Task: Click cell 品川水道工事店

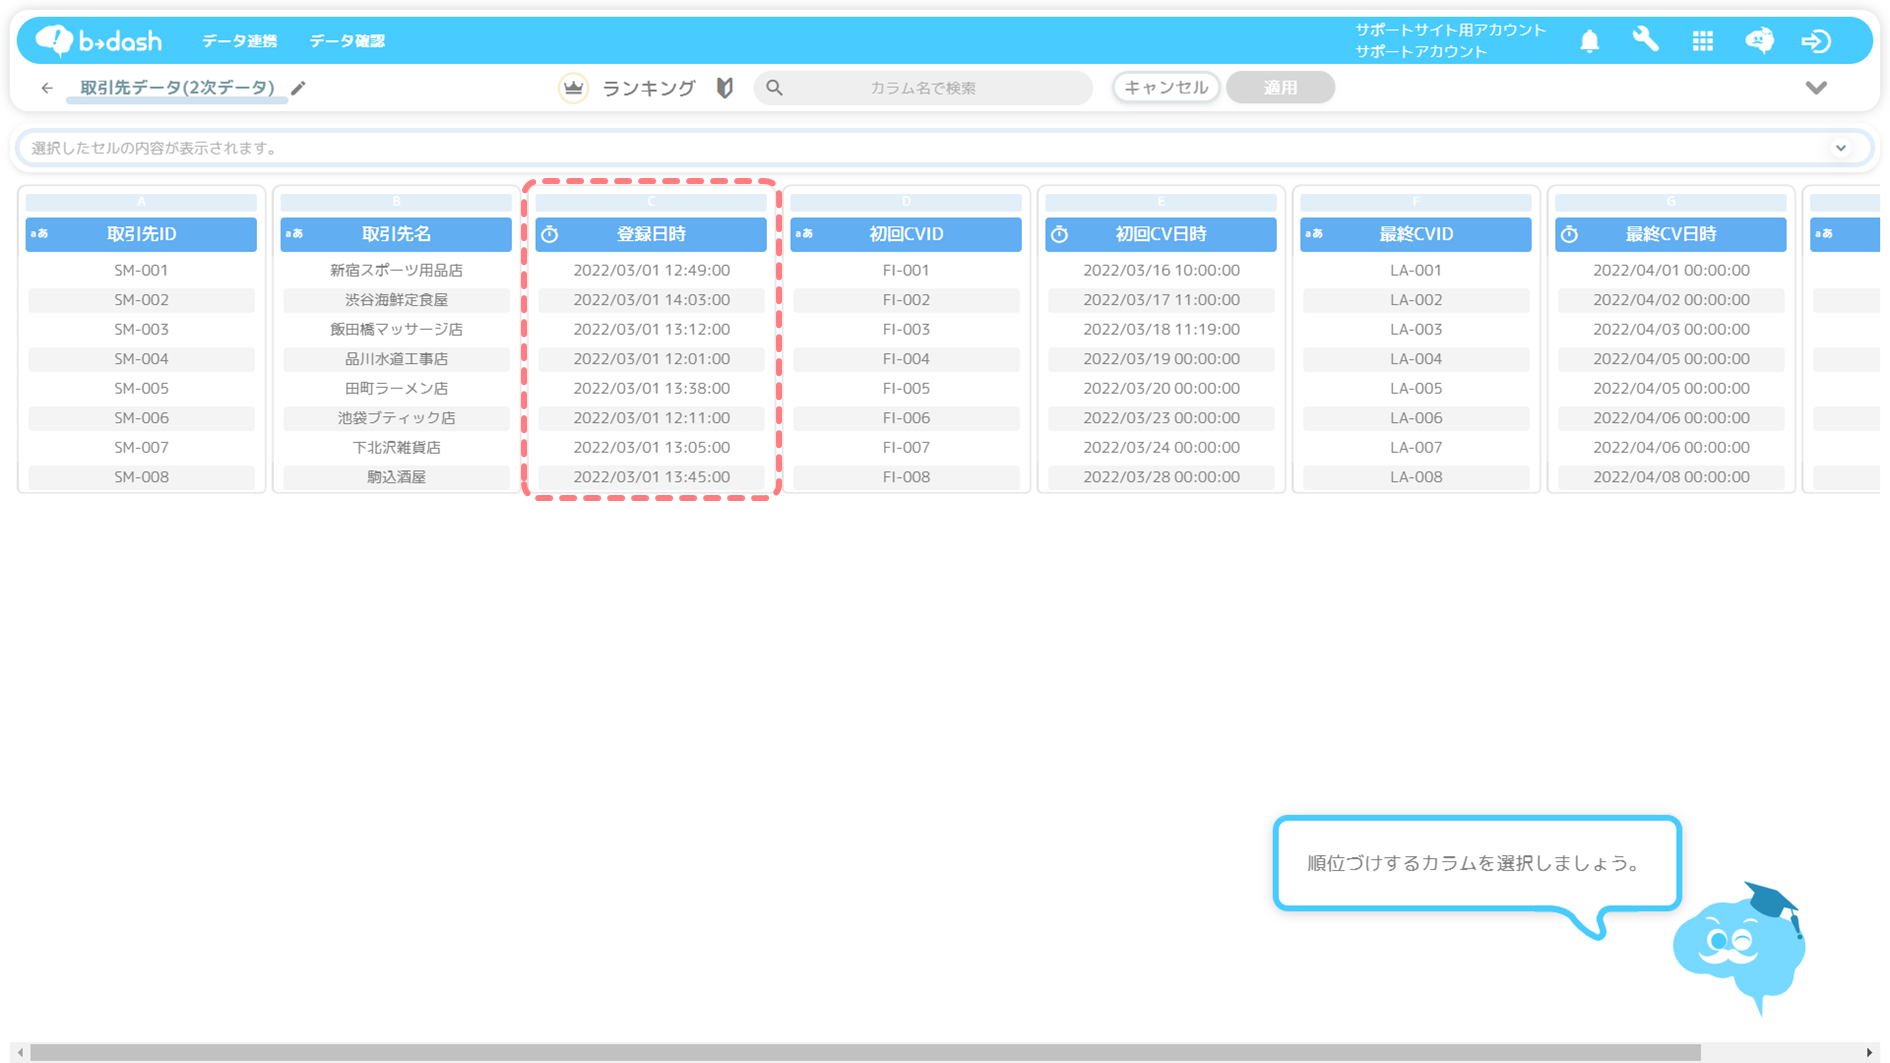Action: pos(396,359)
